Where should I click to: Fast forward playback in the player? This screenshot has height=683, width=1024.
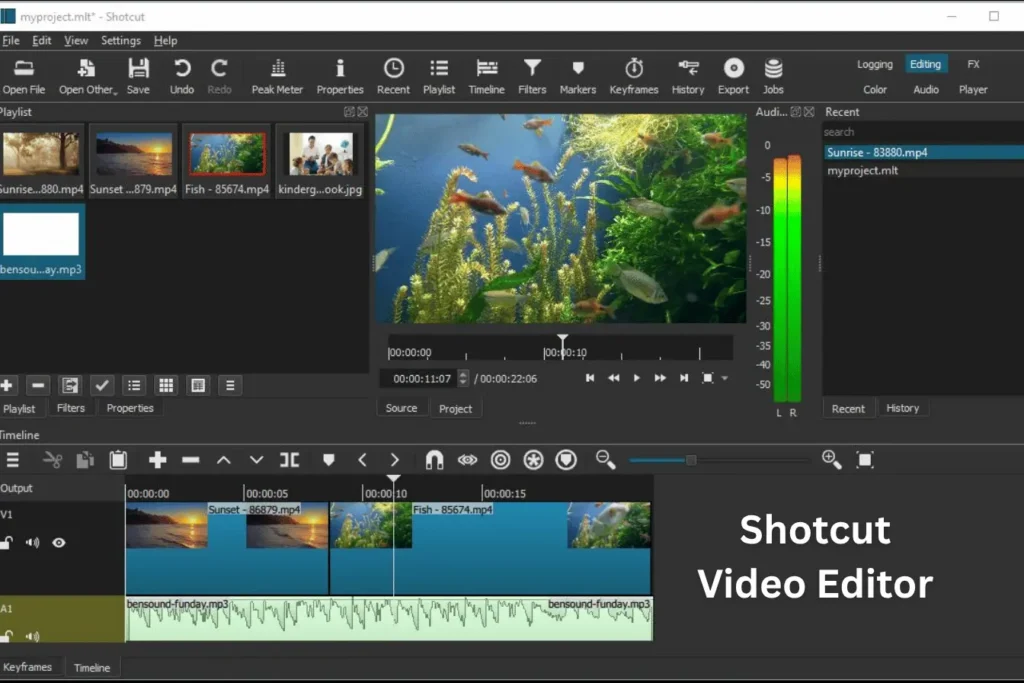point(660,378)
